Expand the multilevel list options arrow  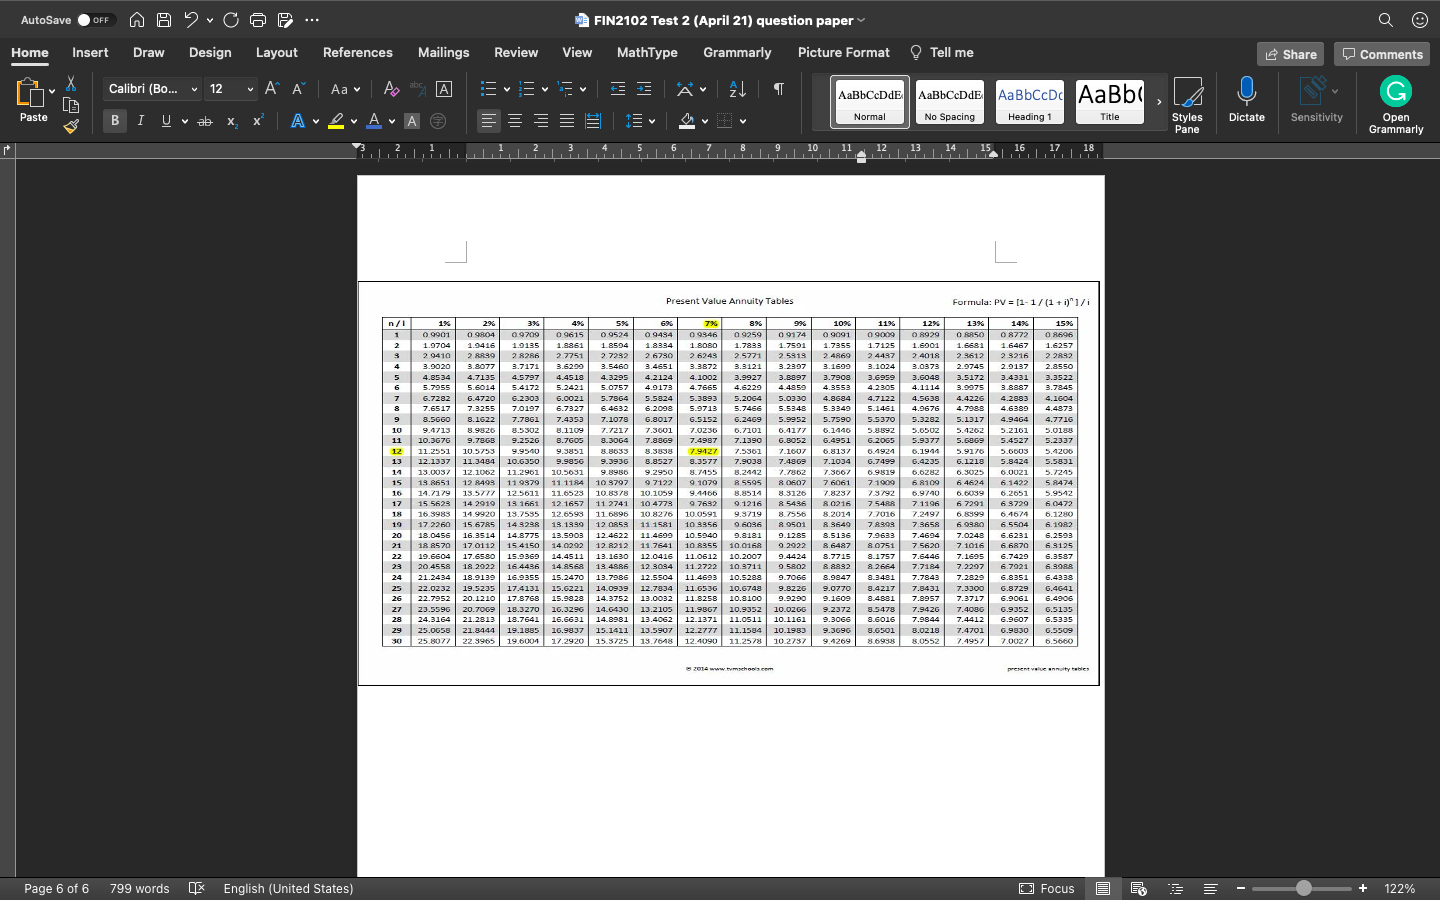click(x=583, y=89)
